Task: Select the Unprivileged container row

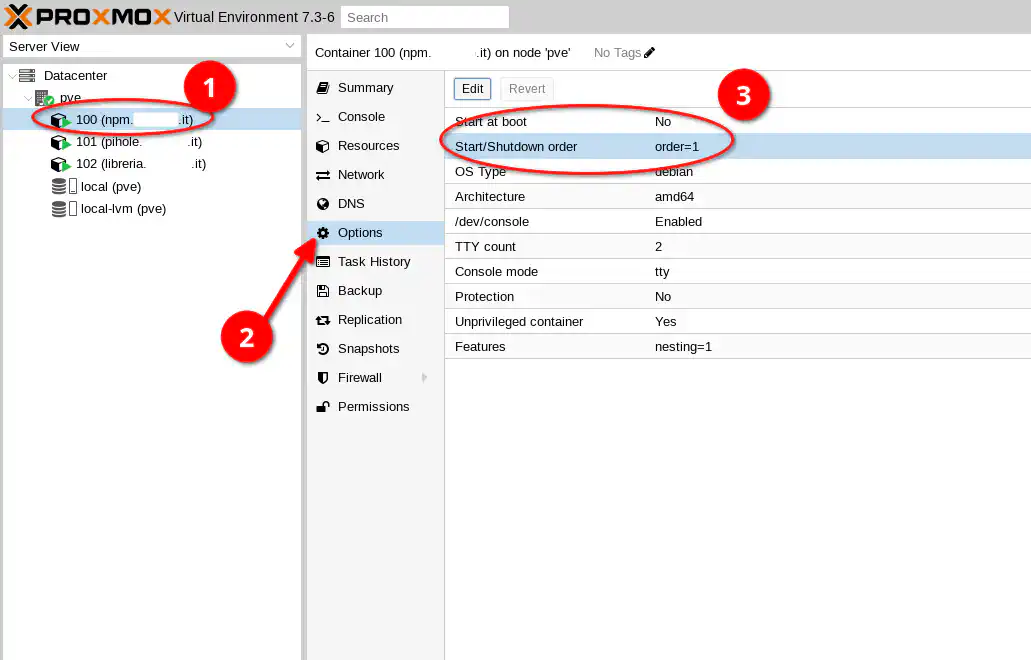Action: (x=738, y=321)
